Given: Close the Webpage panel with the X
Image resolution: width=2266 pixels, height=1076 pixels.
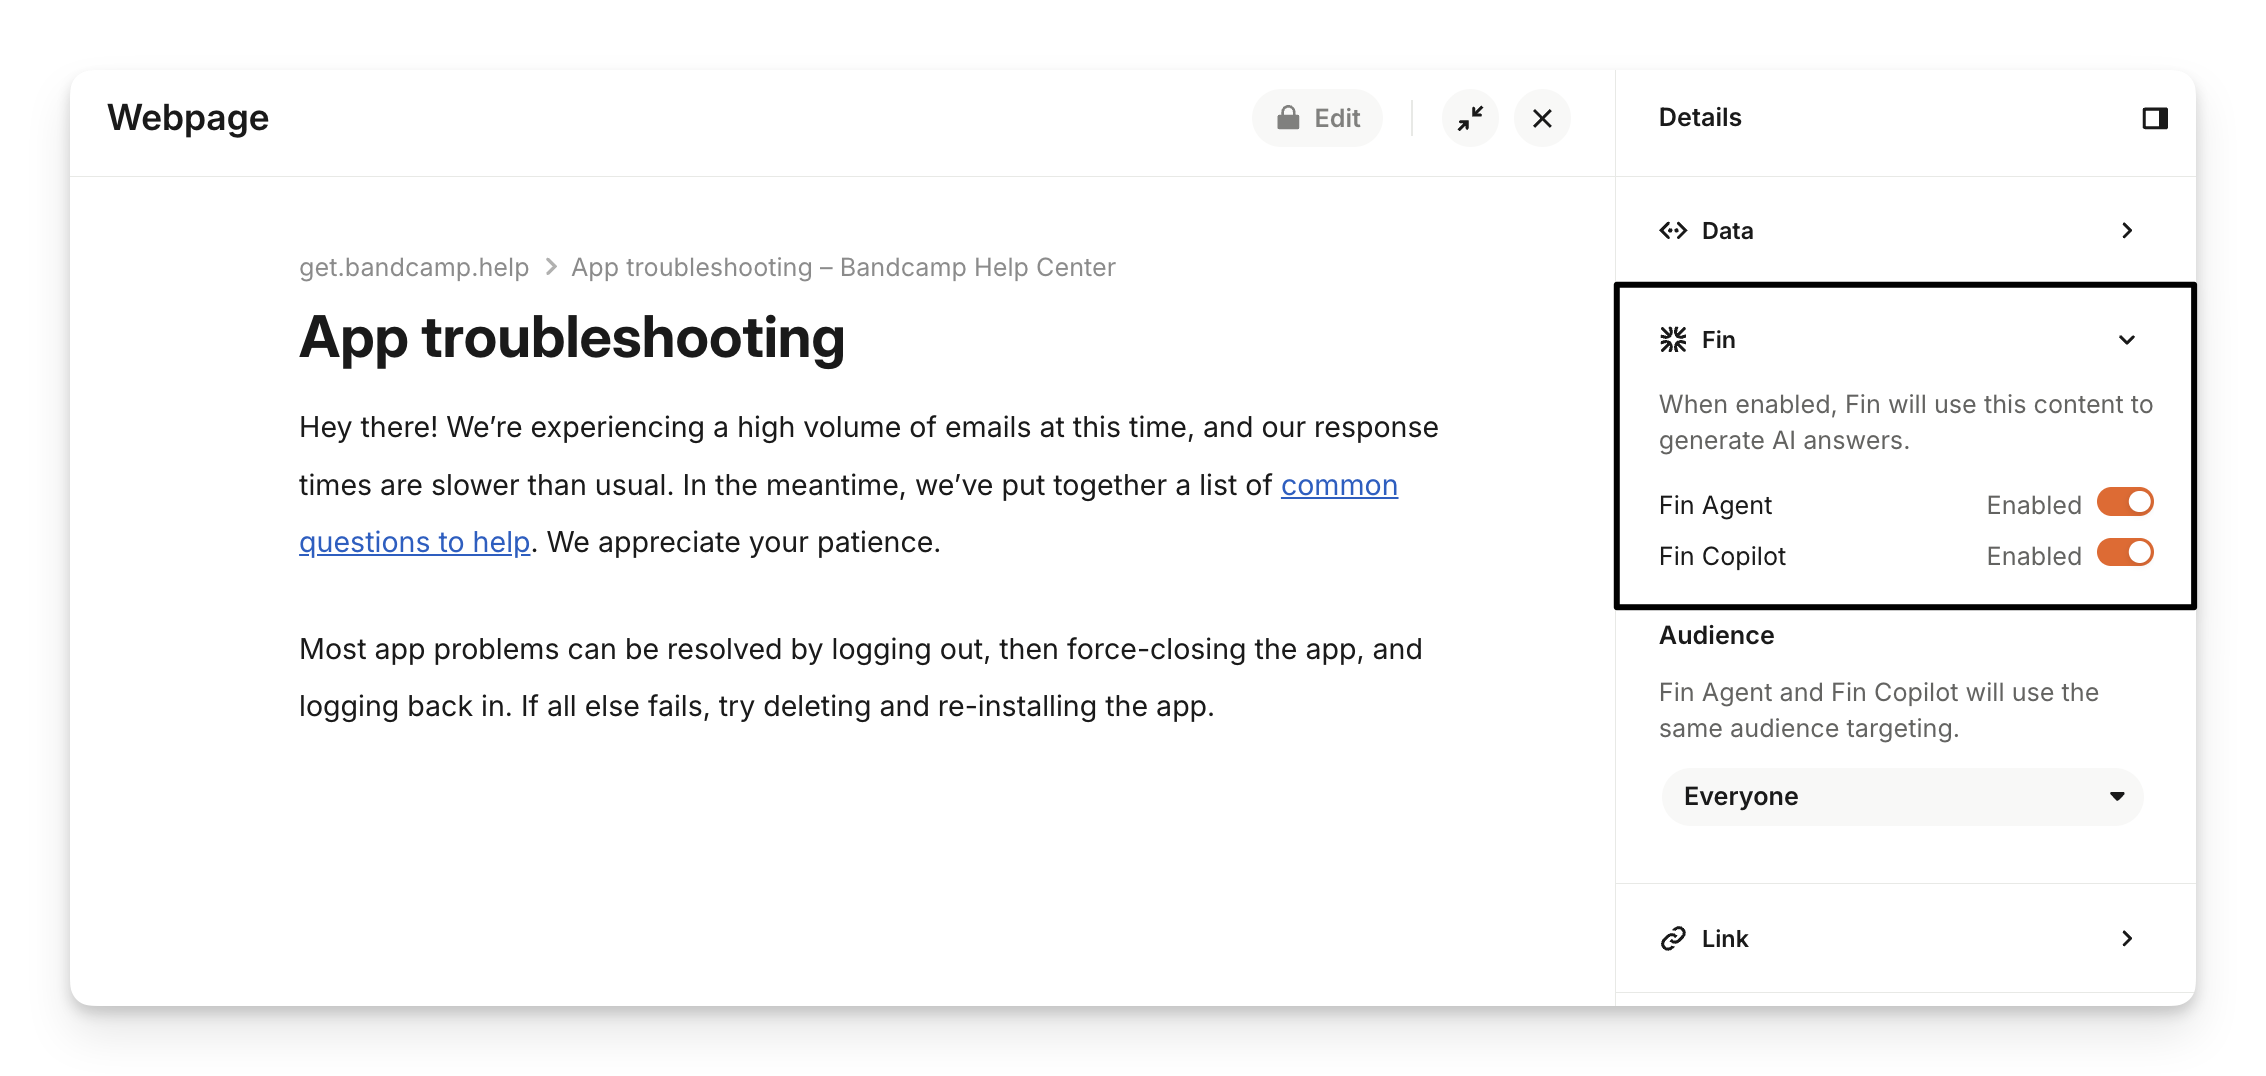Looking at the screenshot, I should click(1542, 118).
